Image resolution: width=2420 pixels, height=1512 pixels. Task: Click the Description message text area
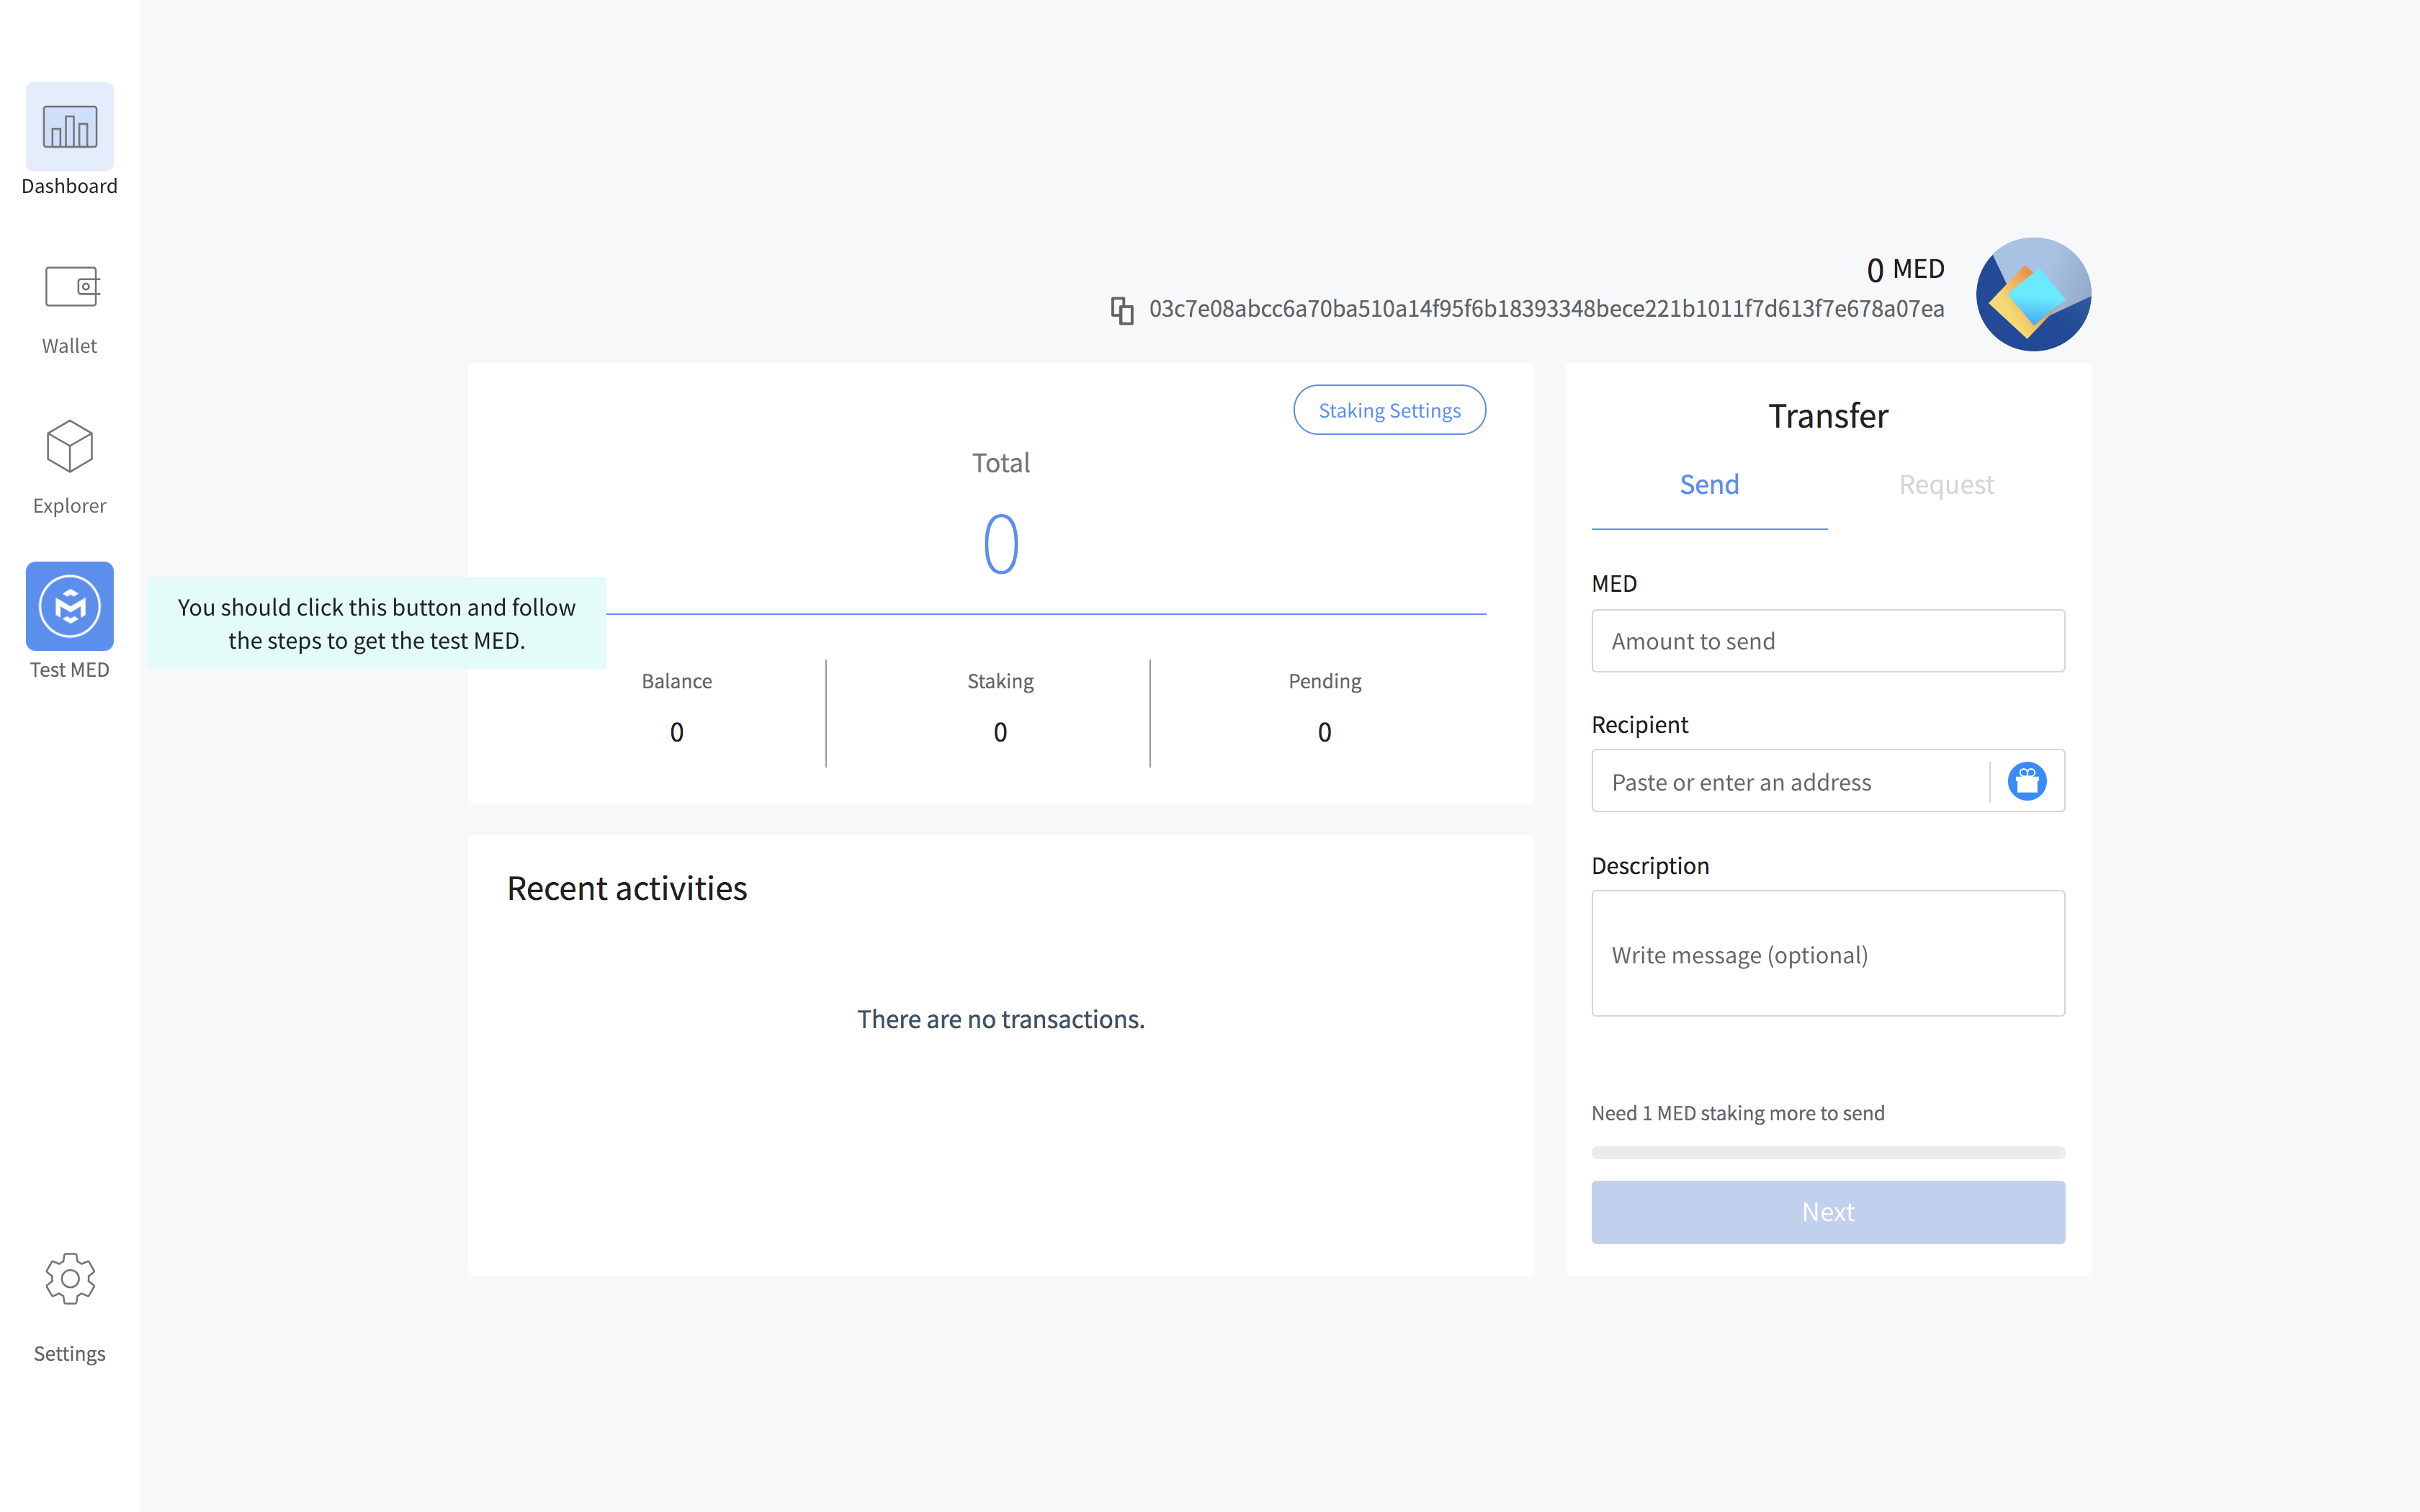pyautogui.click(x=1827, y=953)
